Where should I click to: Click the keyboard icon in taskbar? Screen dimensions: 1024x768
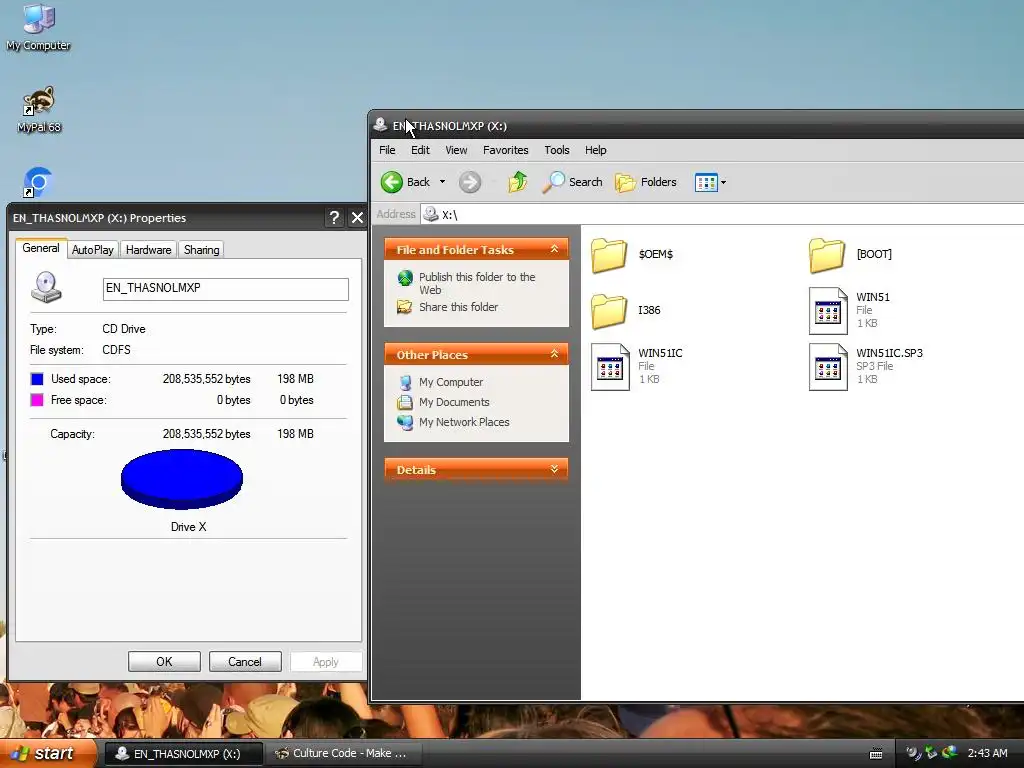(876, 754)
